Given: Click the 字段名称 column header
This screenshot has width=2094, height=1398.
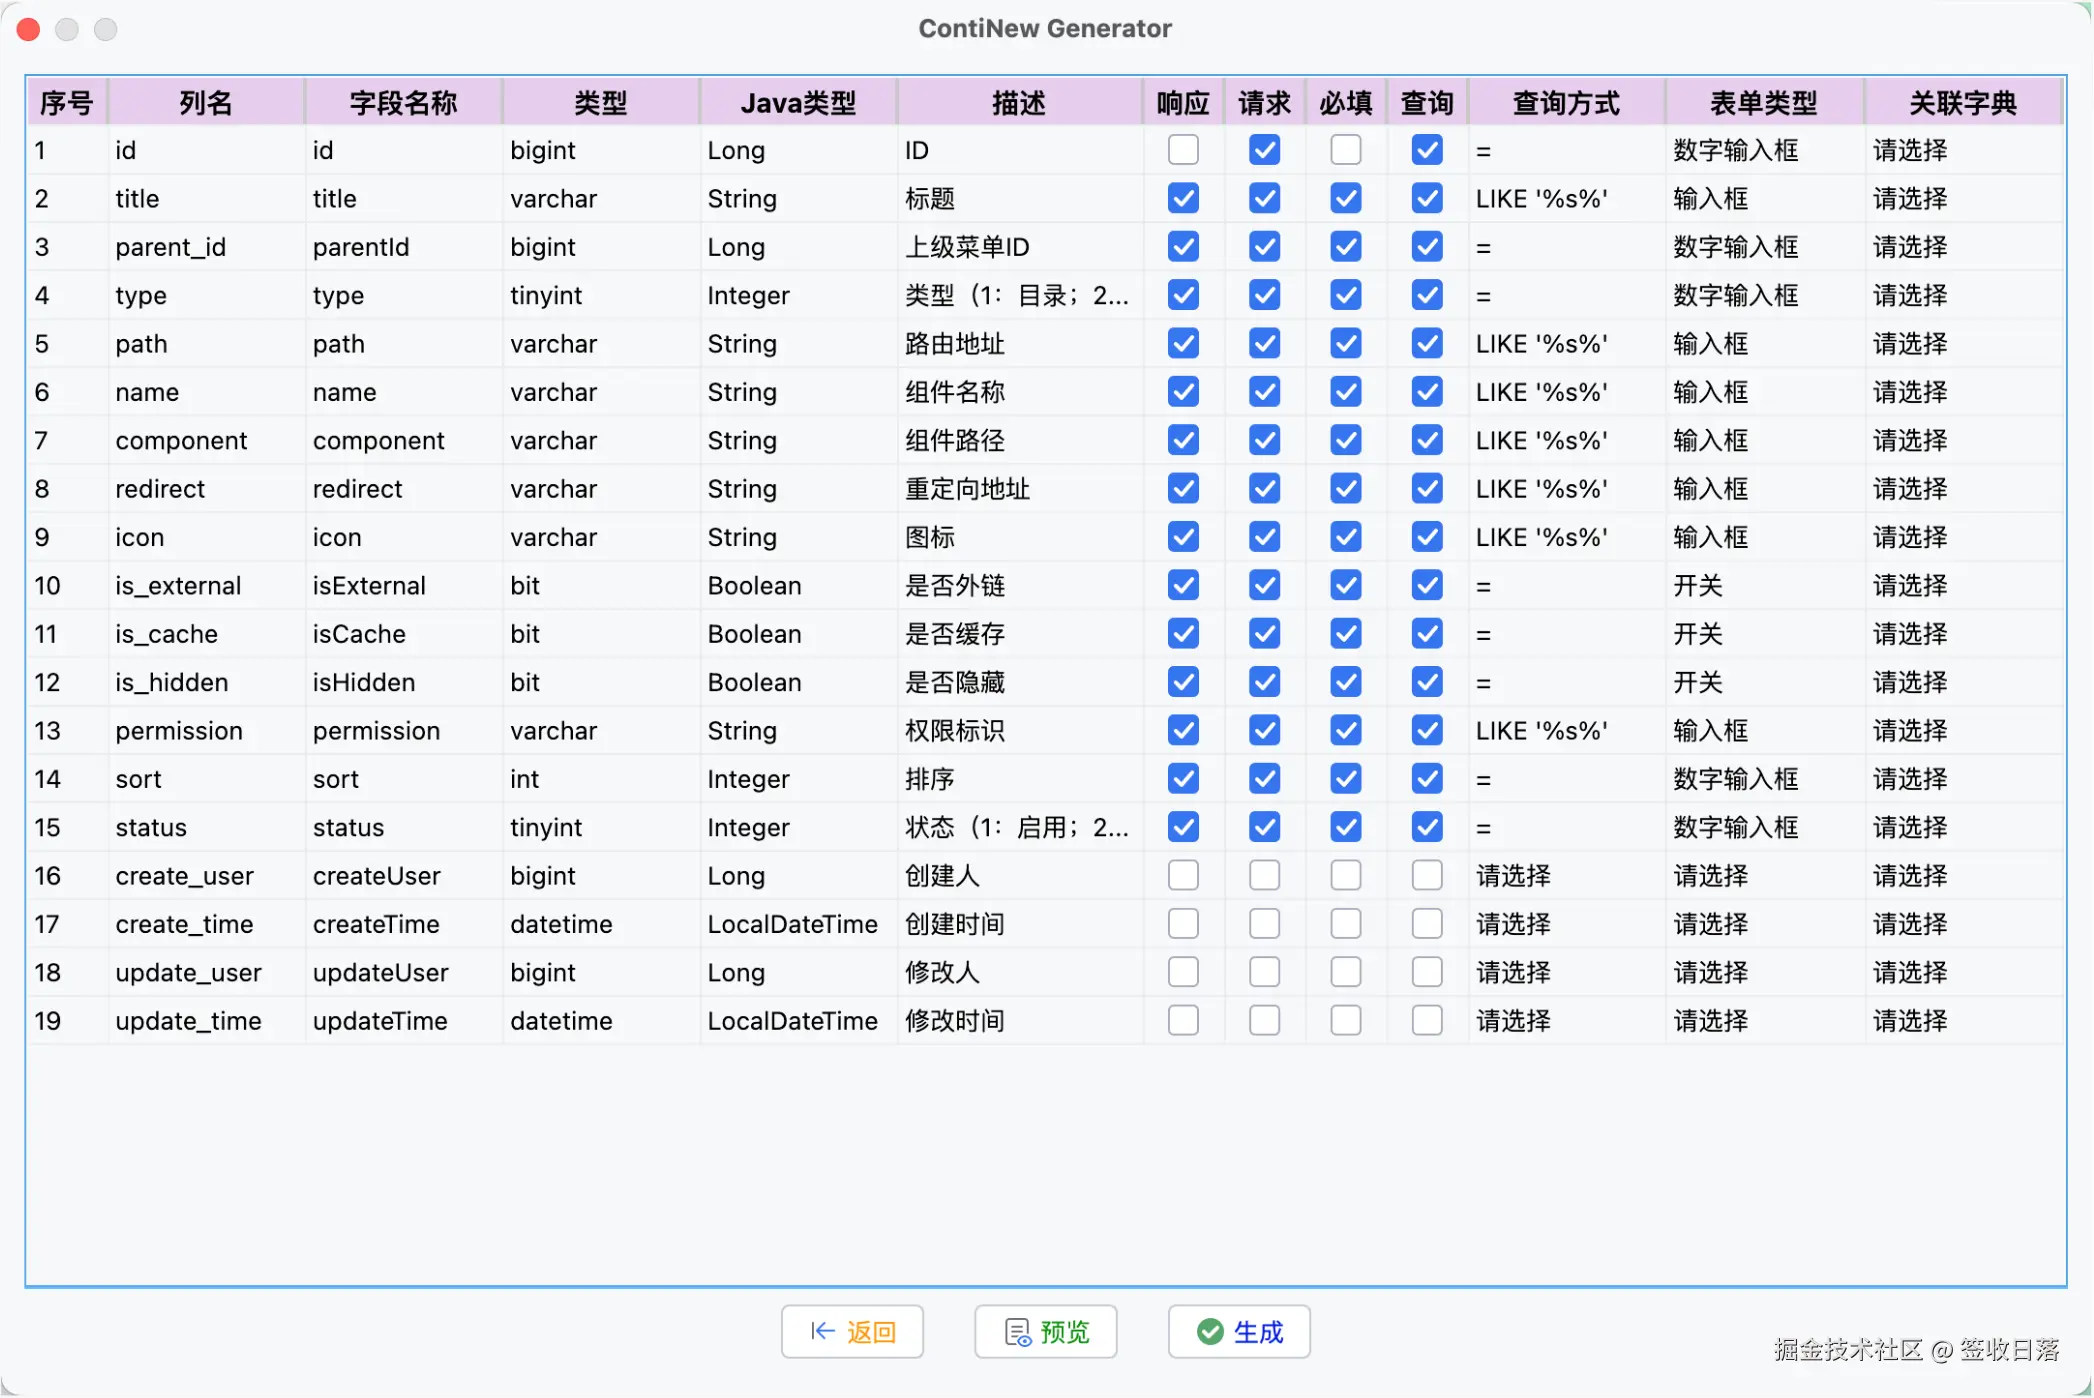Looking at the screenshot, I should 402,101.
